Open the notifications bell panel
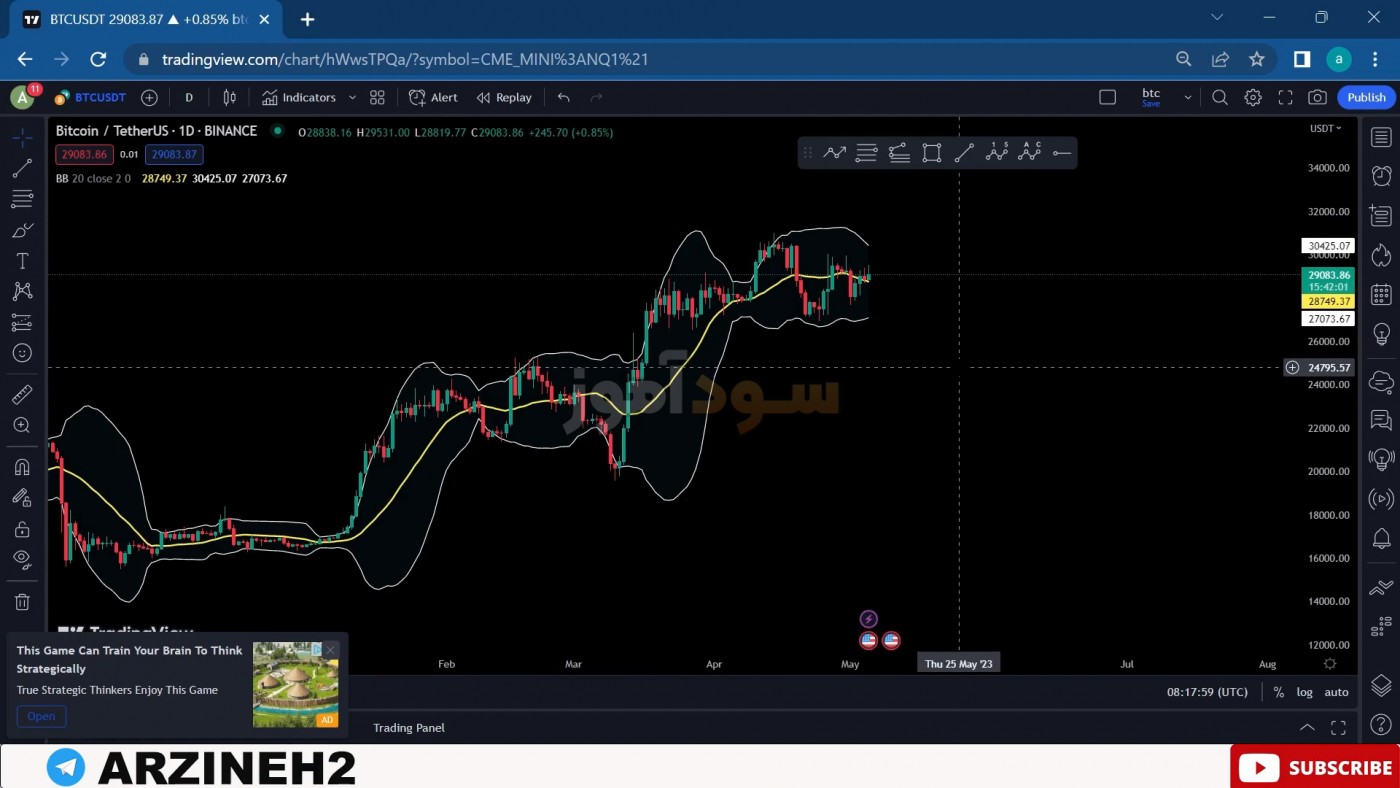Image resolution: width=1400 pixels, height=788 pixels. click(x=1381, y=539)
